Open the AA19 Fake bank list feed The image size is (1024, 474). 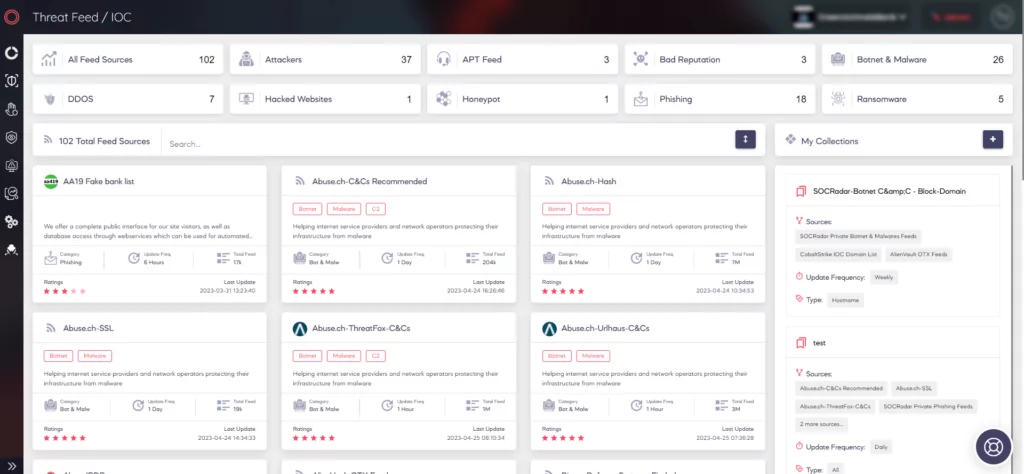pos(99,181)
